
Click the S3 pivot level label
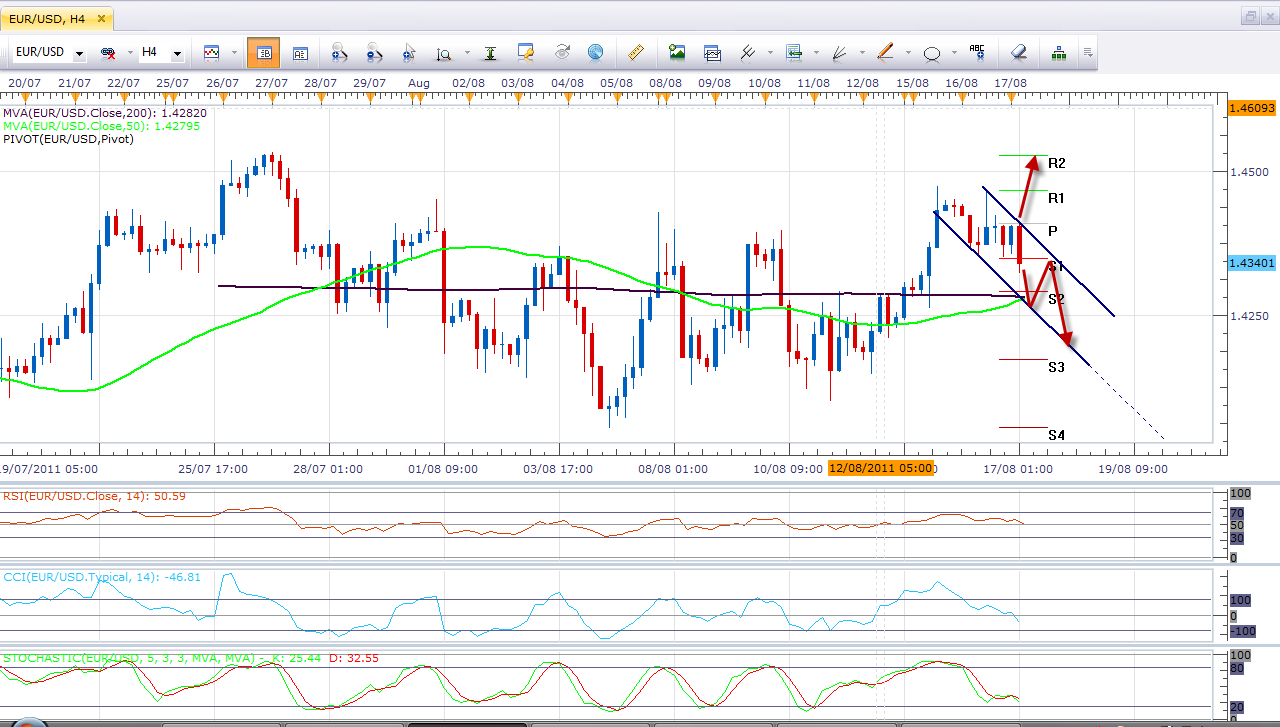[1056, 367]
